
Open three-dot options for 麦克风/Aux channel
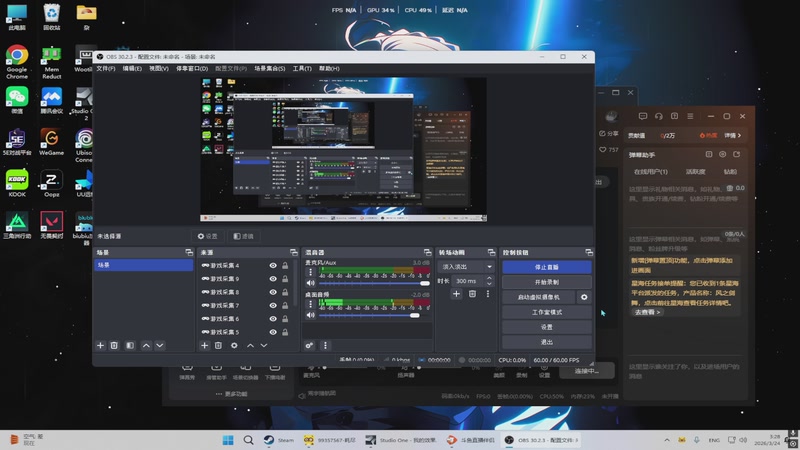pos(310,272)
